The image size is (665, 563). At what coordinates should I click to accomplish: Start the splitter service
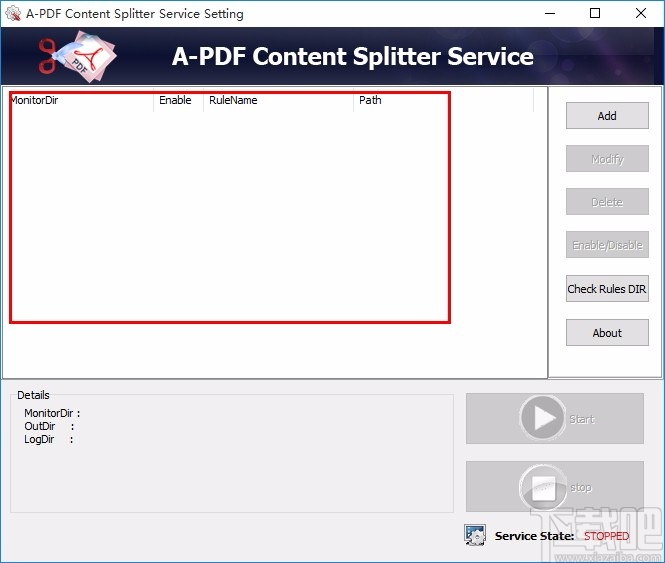pyautogui.click(x=555, y=418)
